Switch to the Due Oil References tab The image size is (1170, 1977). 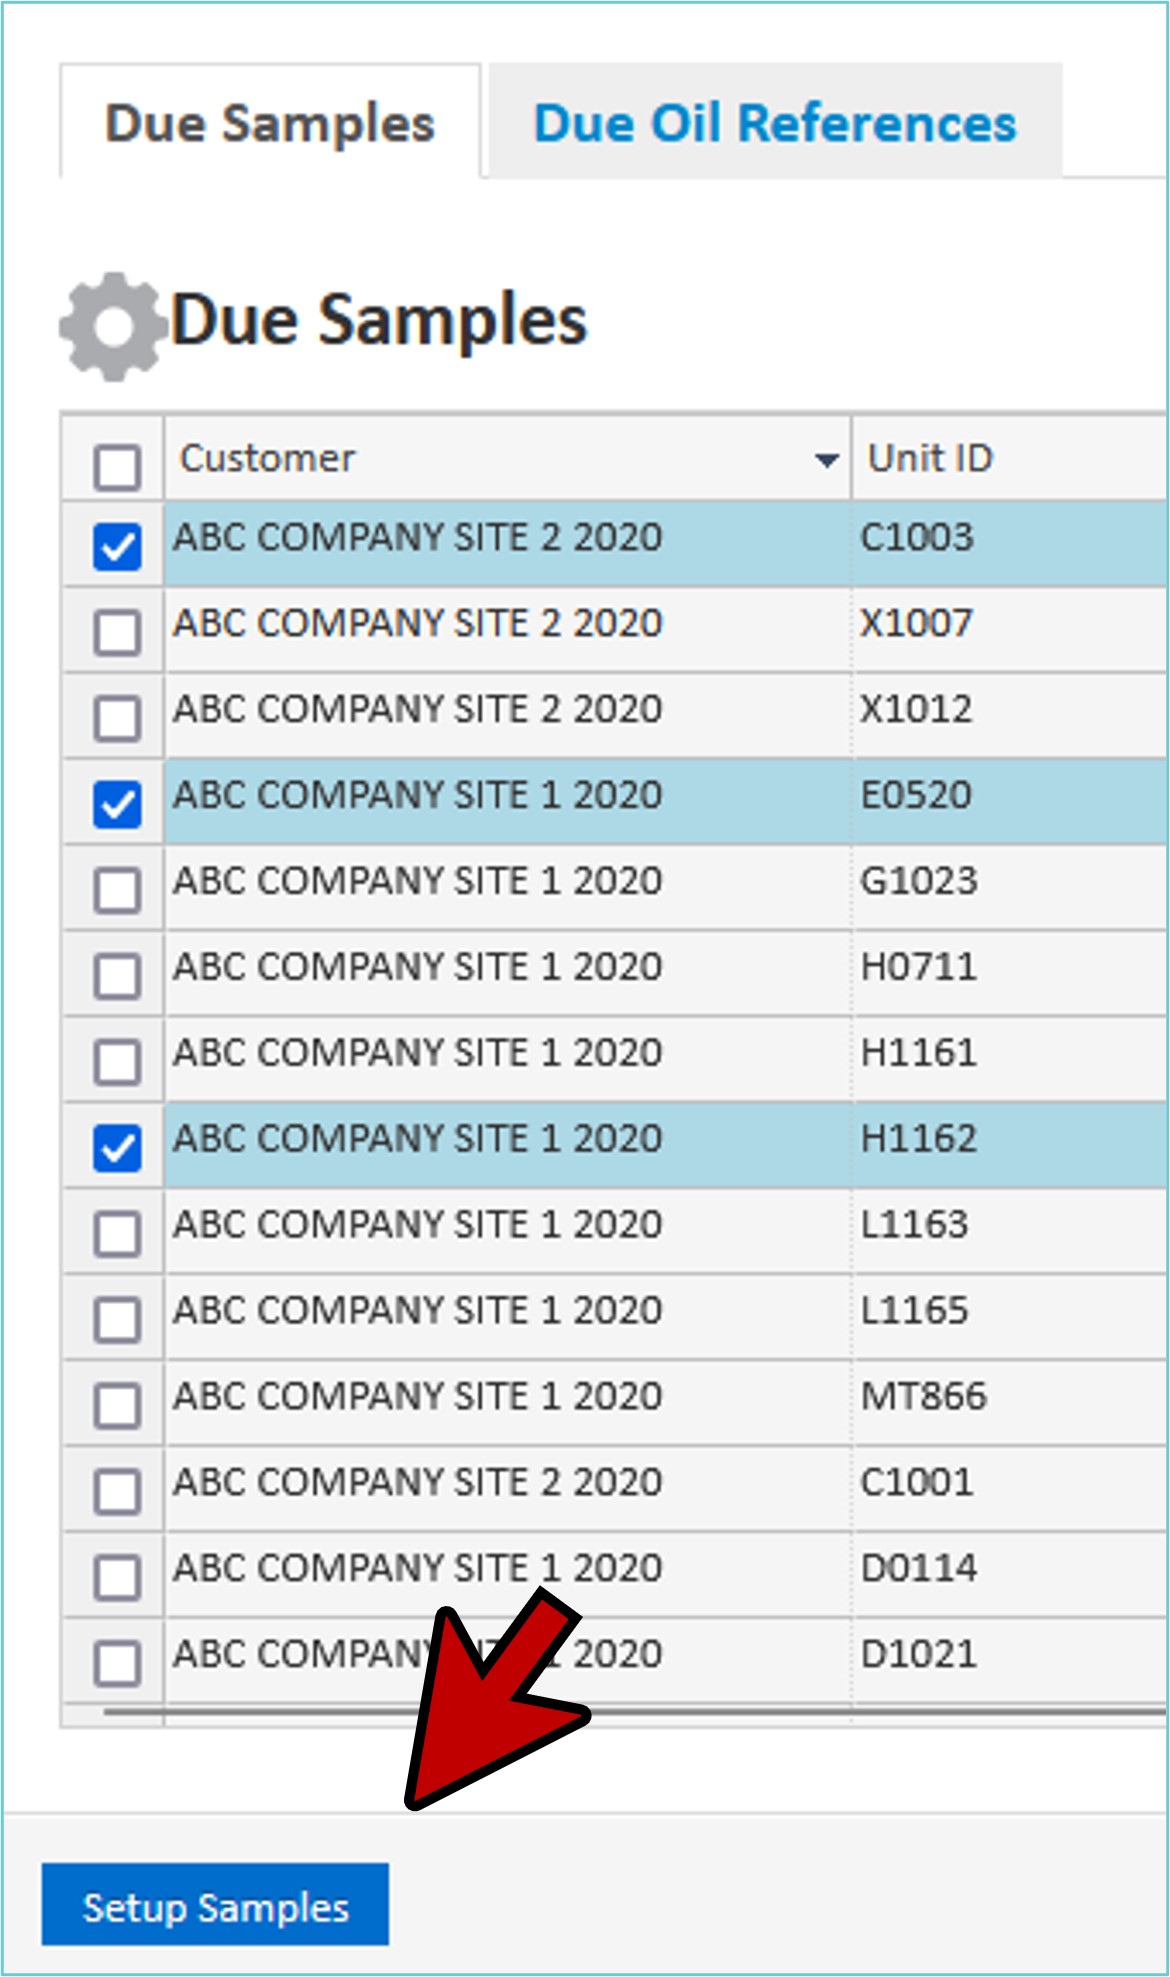pos(774,124)
